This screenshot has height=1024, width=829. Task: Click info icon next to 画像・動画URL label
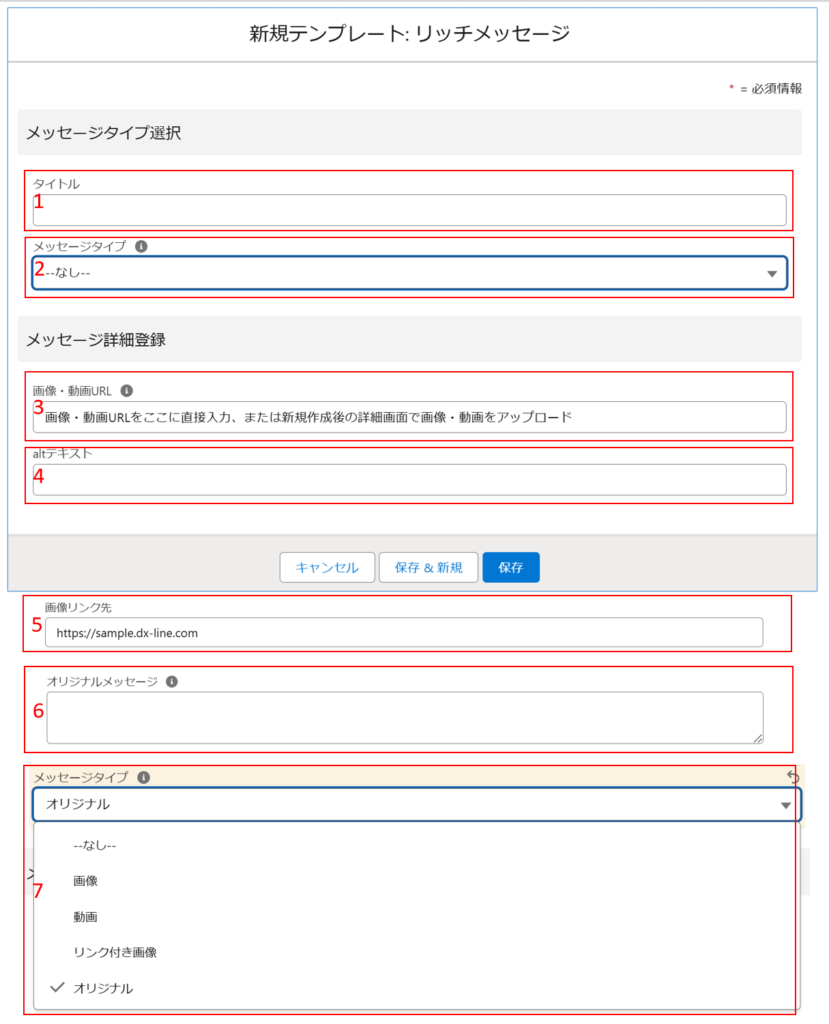pos(127,391)
